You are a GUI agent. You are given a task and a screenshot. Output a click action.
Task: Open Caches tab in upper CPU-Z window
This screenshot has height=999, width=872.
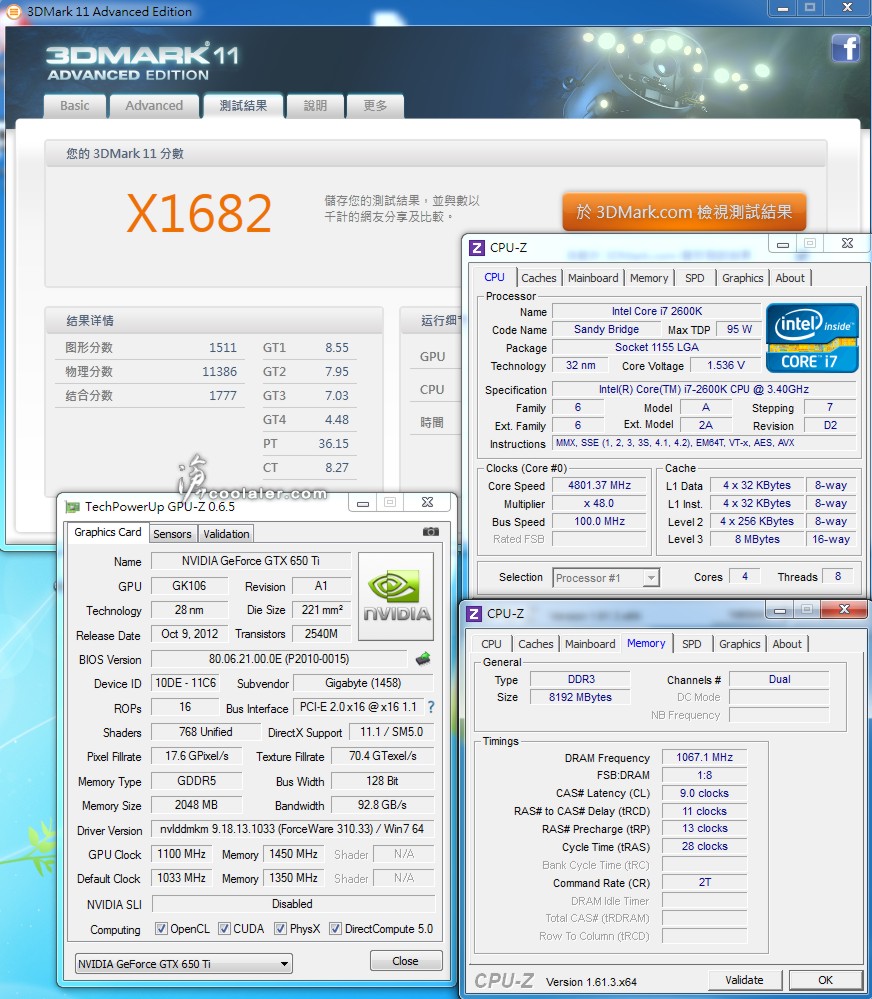[539, 278]
